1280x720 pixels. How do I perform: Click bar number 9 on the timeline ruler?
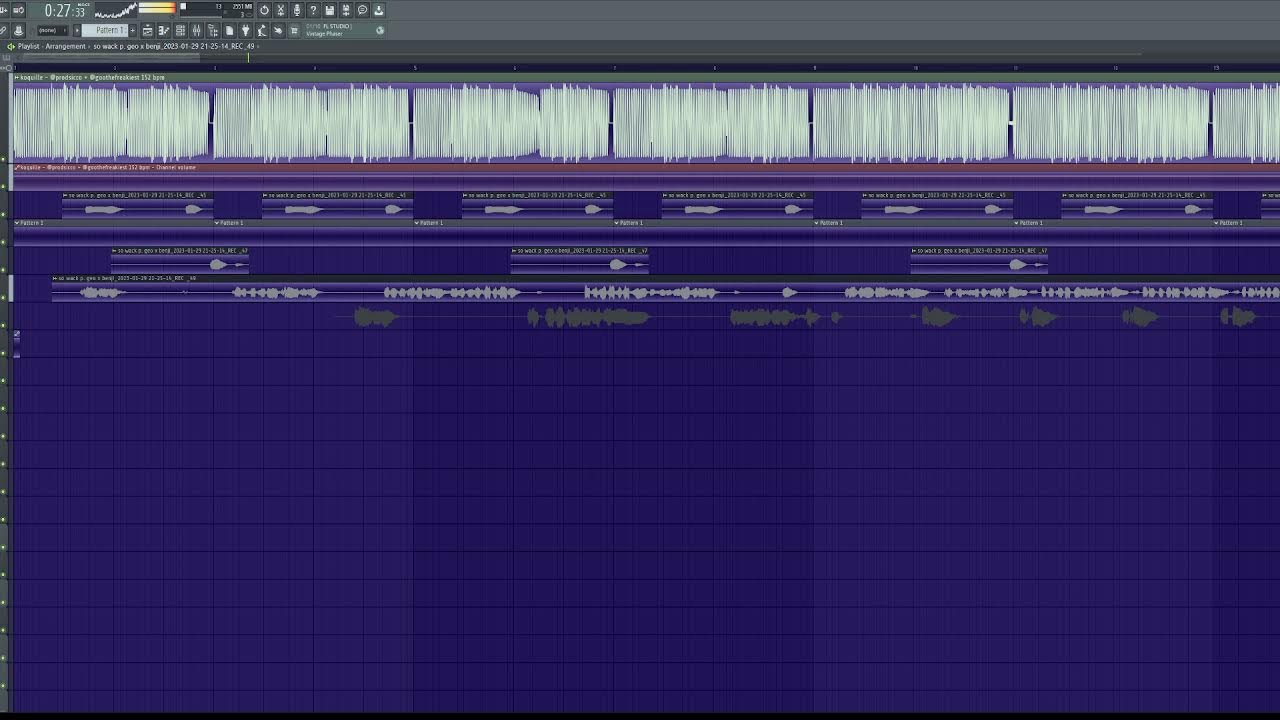pos(815,68)
